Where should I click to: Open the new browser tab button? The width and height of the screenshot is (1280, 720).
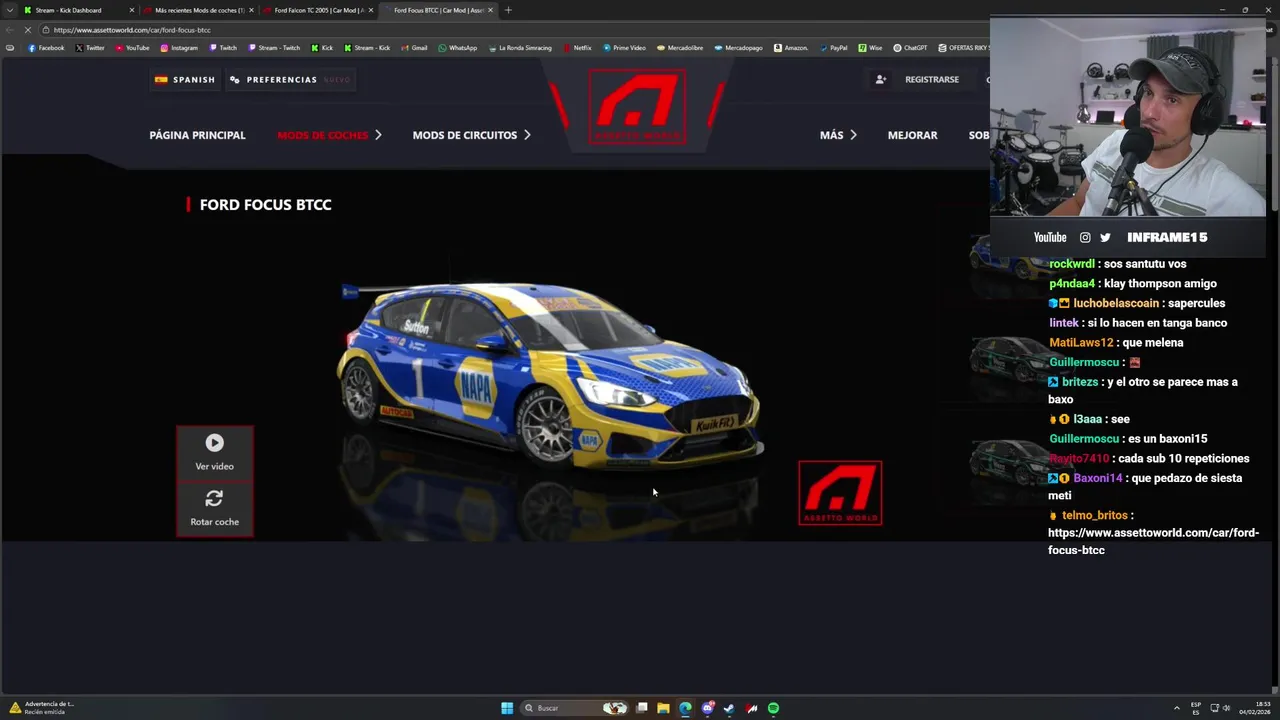coord(508,10)
